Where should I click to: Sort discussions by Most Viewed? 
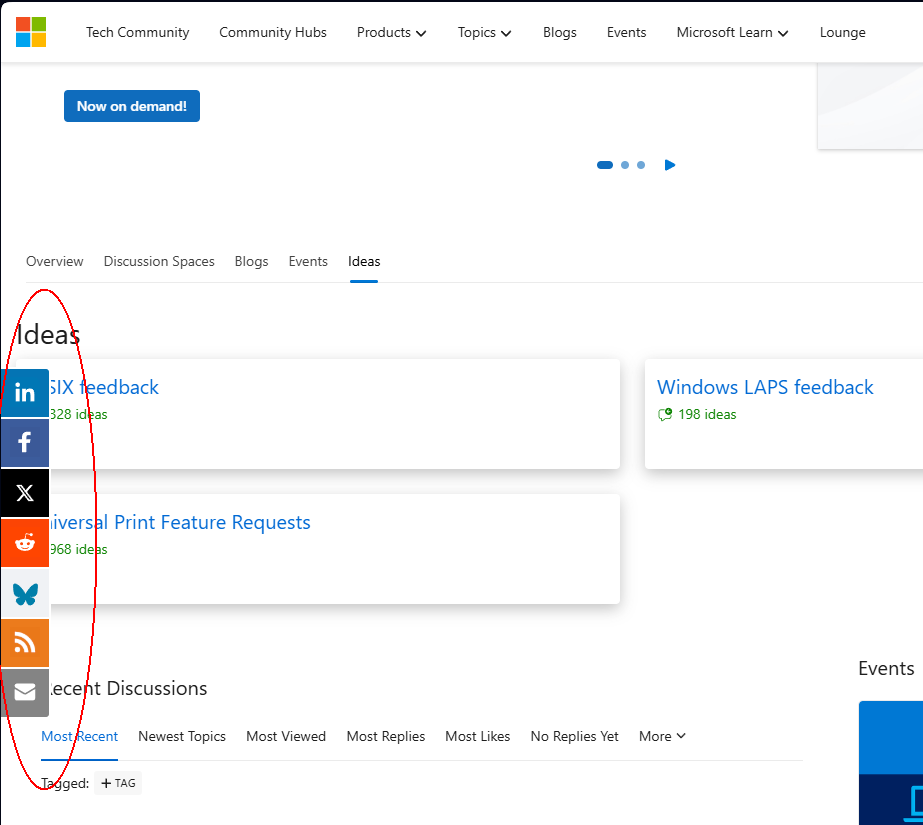pyautogui.click(x=286, y=736)
